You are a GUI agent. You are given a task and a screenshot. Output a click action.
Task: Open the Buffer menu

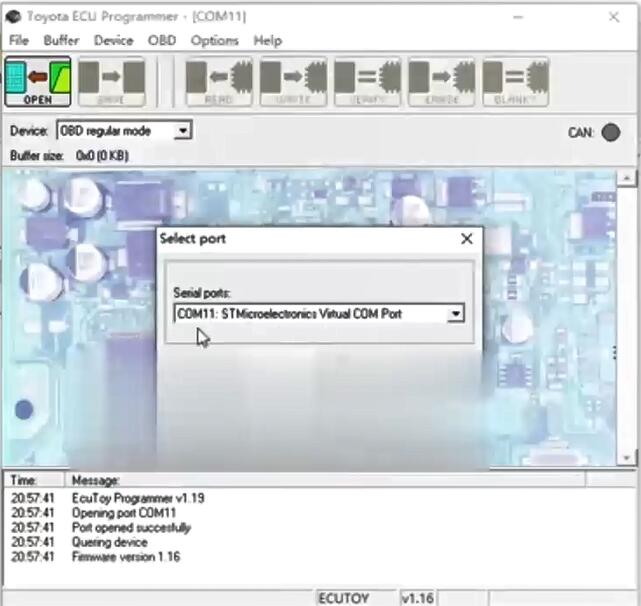click(61, 40)
